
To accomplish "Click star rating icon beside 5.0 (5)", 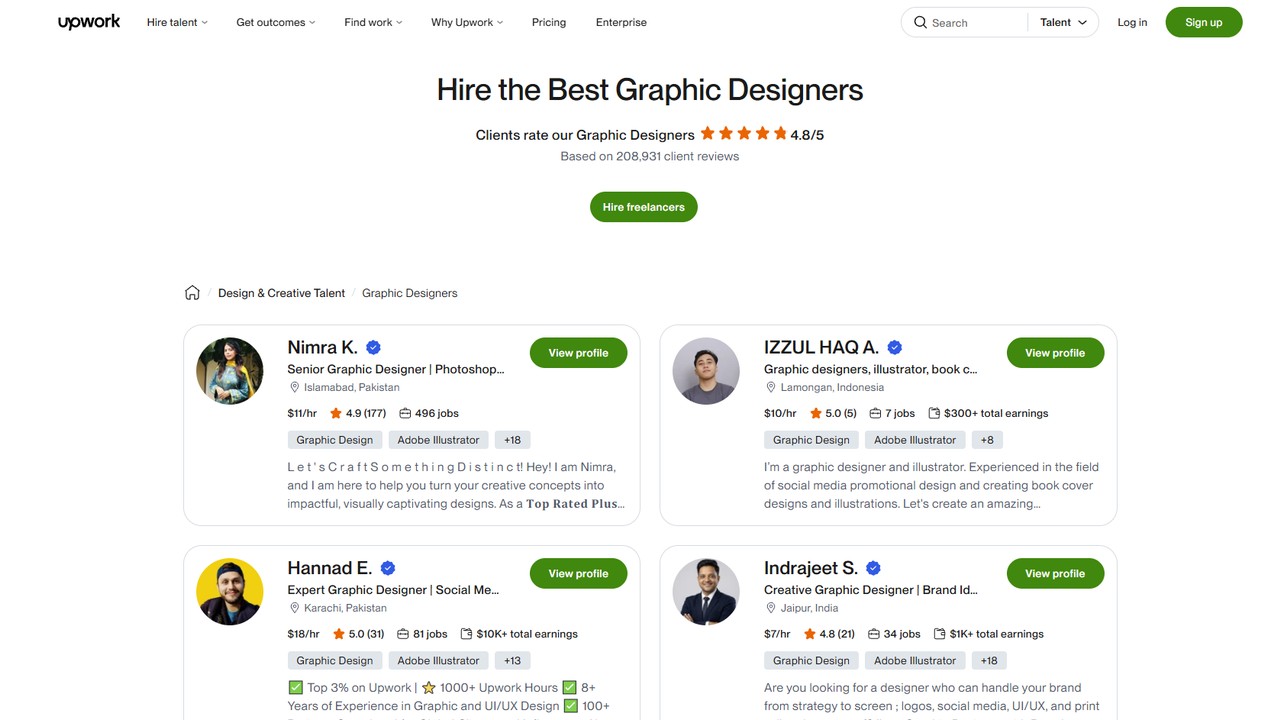I will tap(816, 413).
